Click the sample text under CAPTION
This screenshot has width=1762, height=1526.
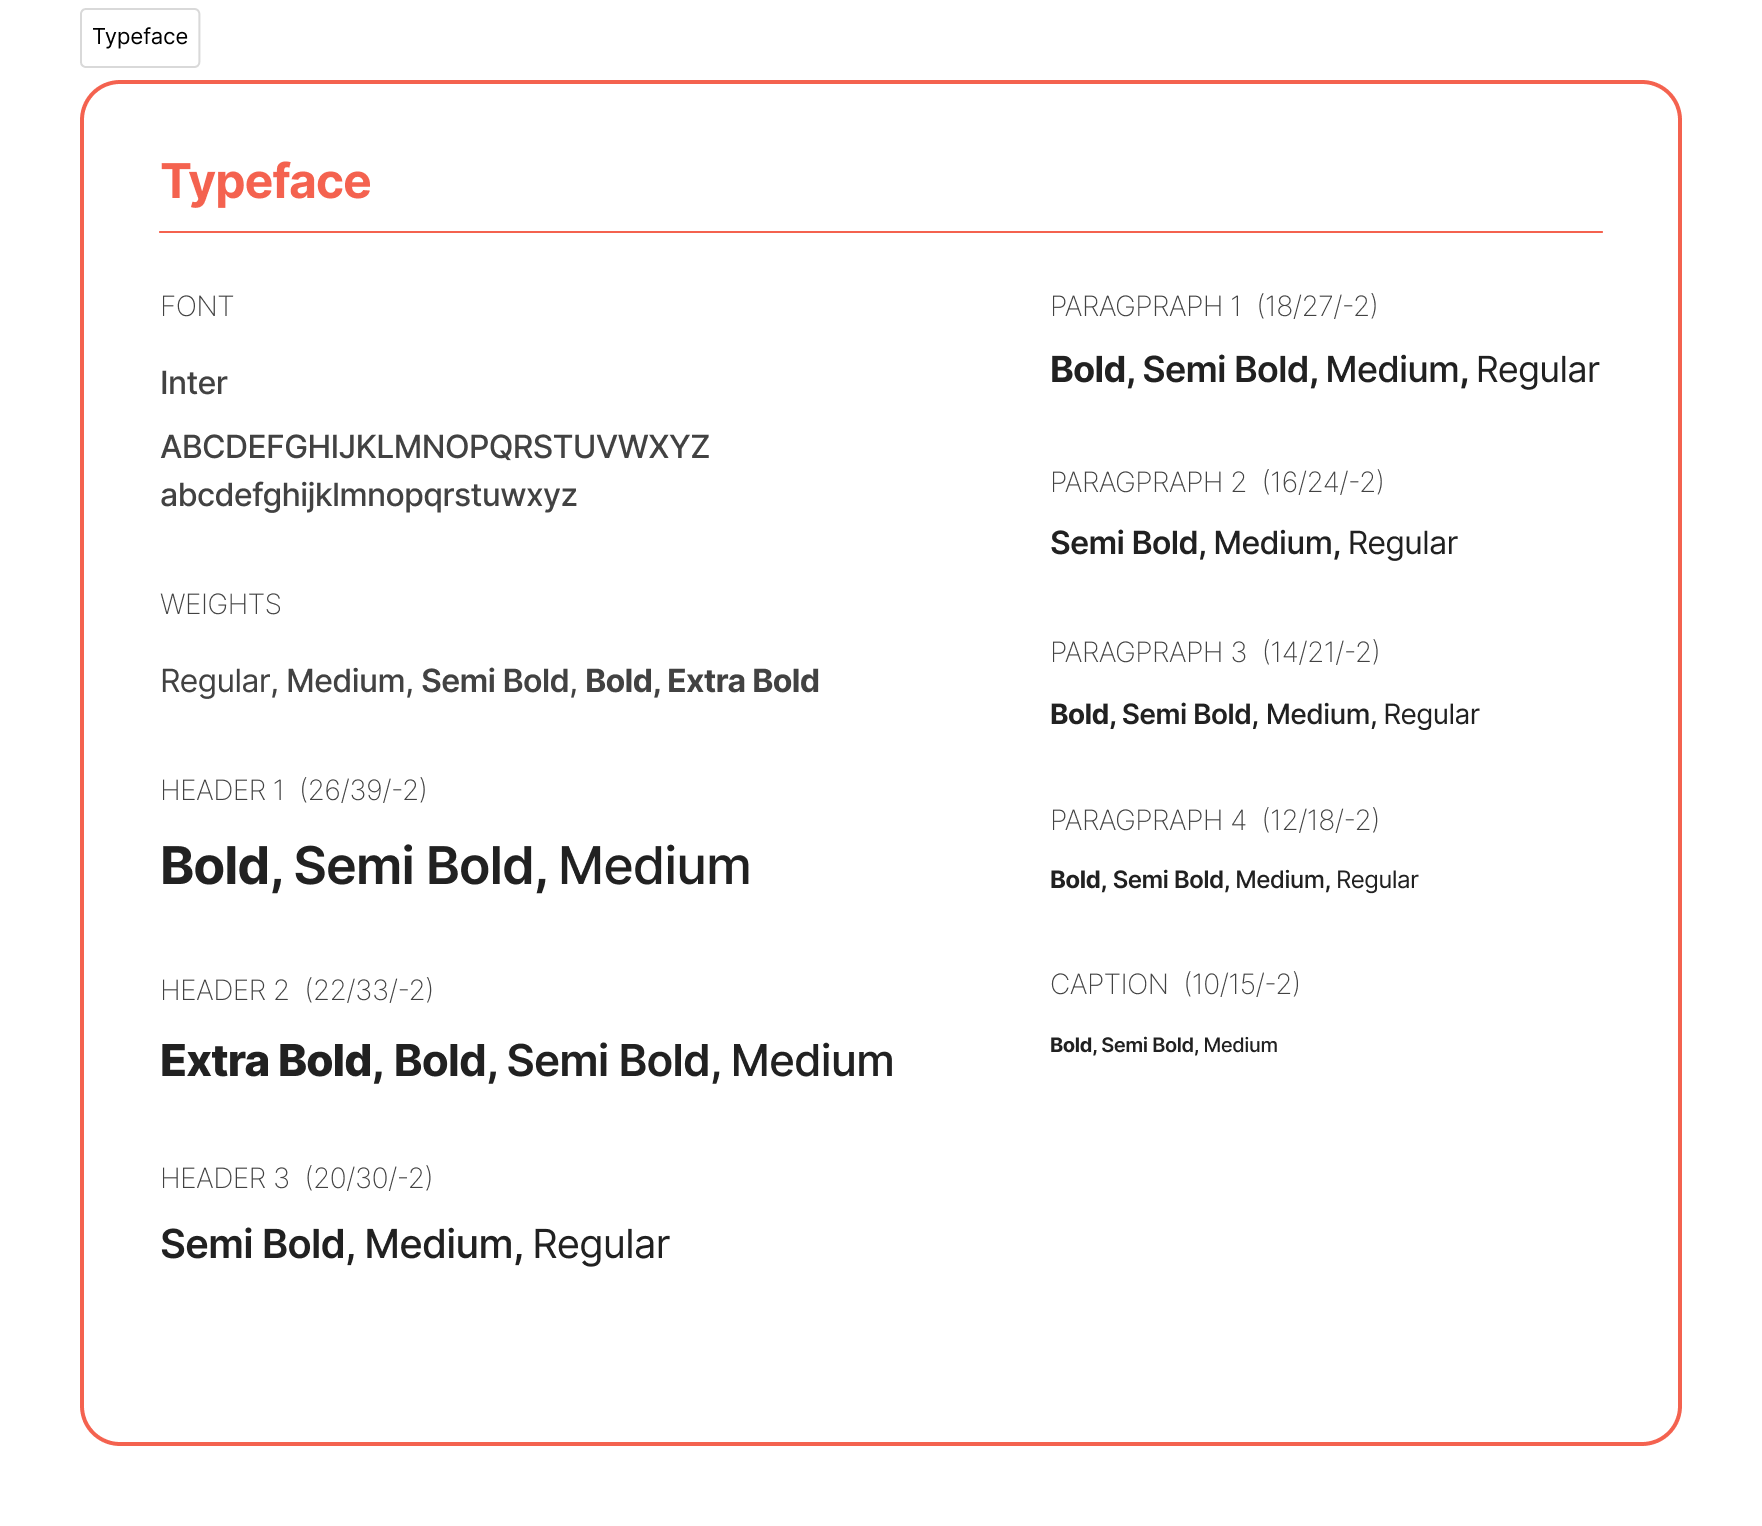[1164, 1045]
